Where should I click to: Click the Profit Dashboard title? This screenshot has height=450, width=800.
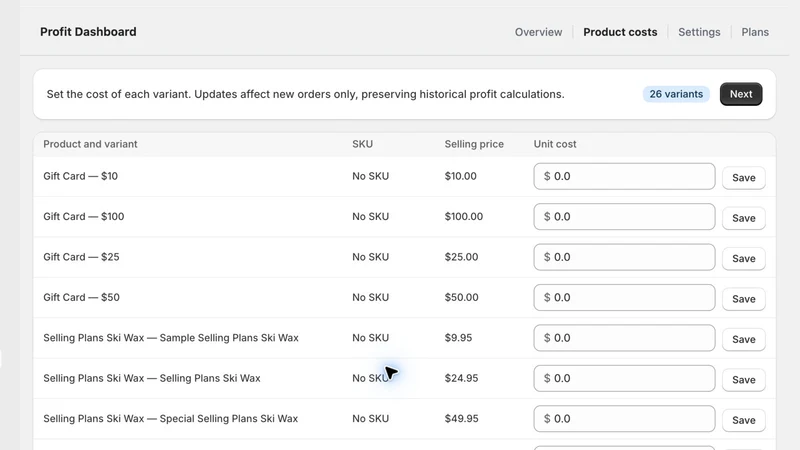click(x=88, y=32)
